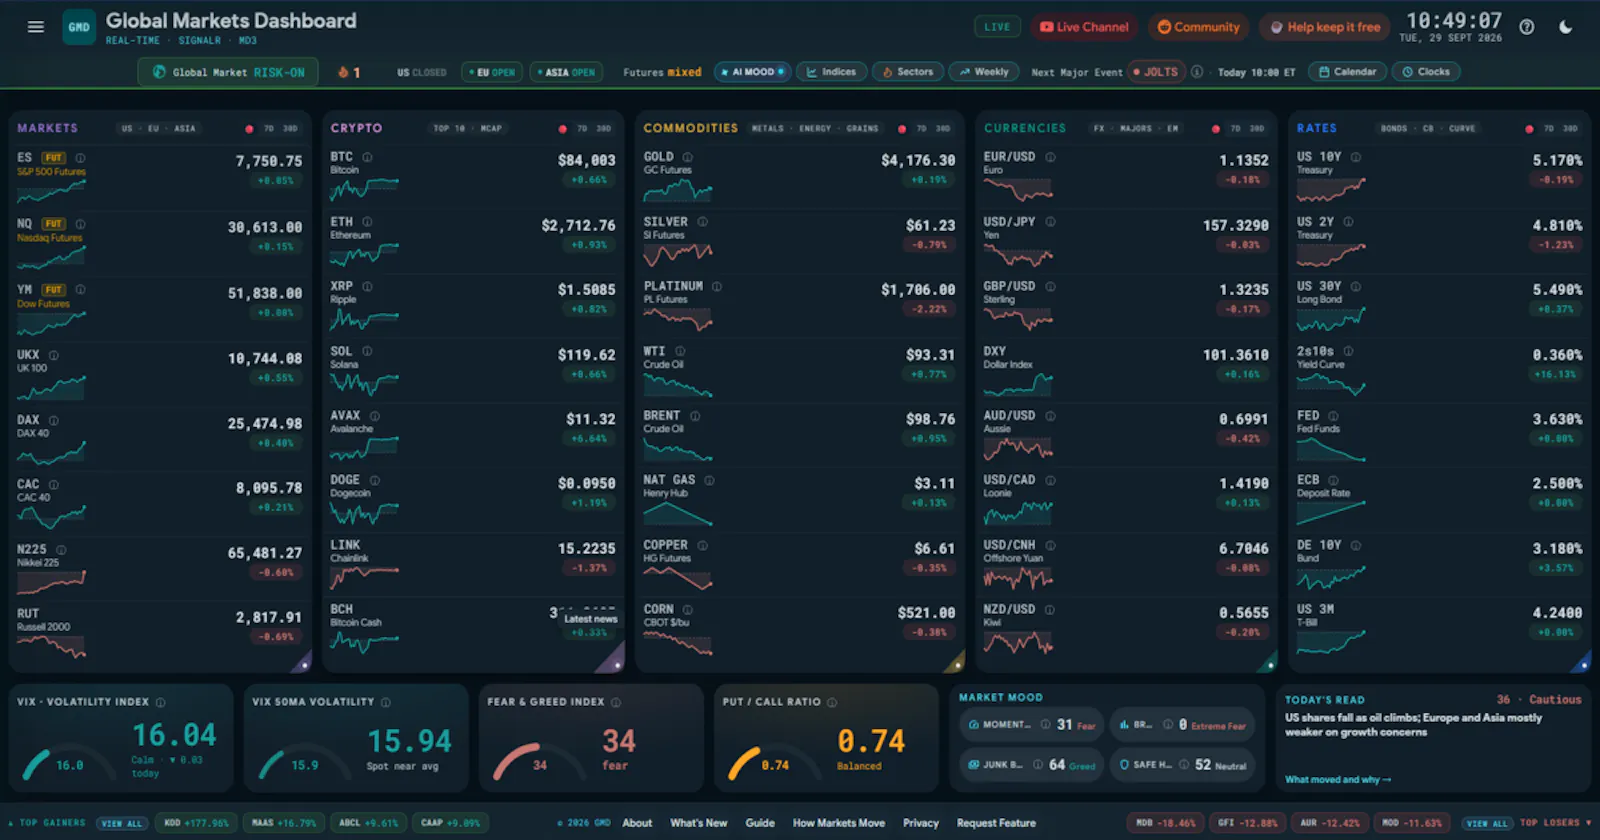Toggle dark mode with the moon icon
1600x840 pixels.
[1566, 27]
